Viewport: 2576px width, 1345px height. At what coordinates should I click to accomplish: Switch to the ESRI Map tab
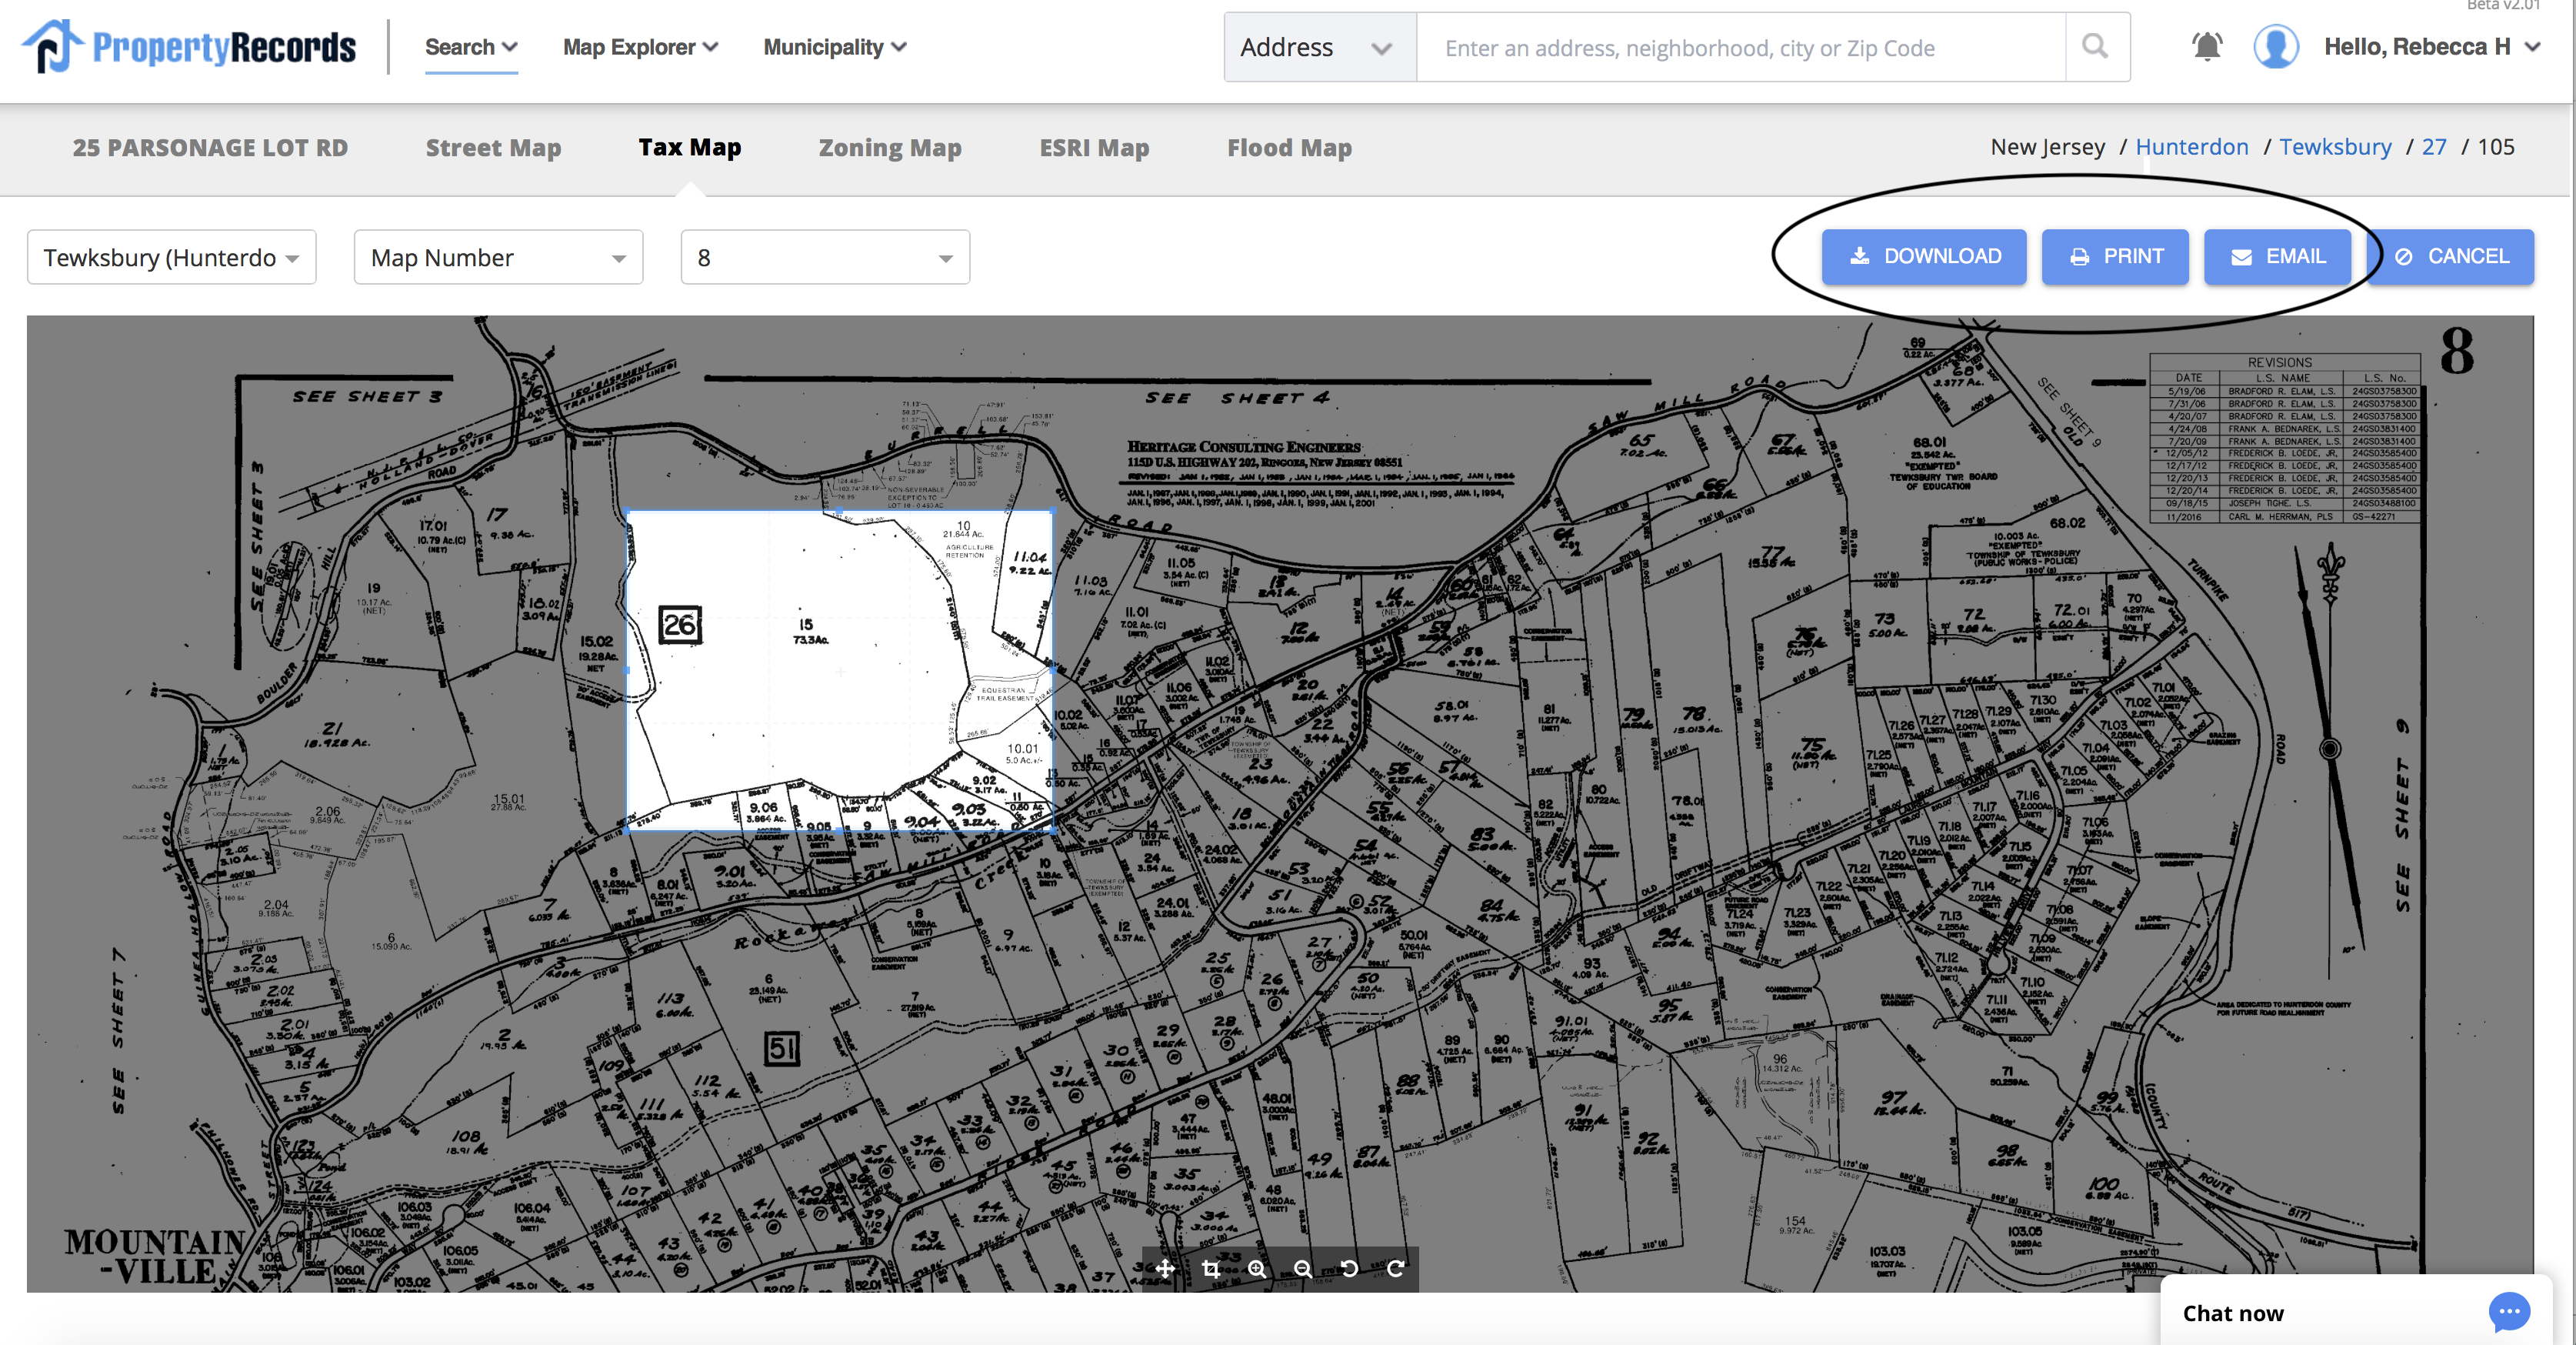pos(1094,147)
